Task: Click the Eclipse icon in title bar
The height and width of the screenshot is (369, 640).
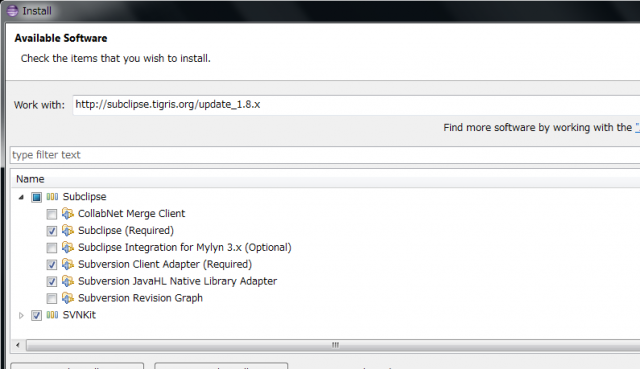Action: (x=12, y=11)
